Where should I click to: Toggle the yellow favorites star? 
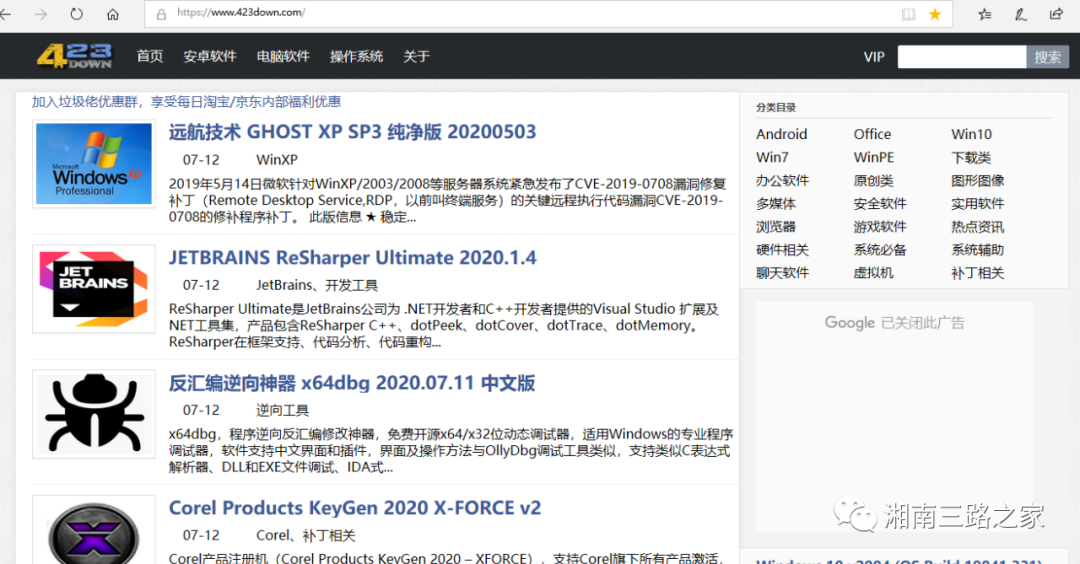pos(935,14)
